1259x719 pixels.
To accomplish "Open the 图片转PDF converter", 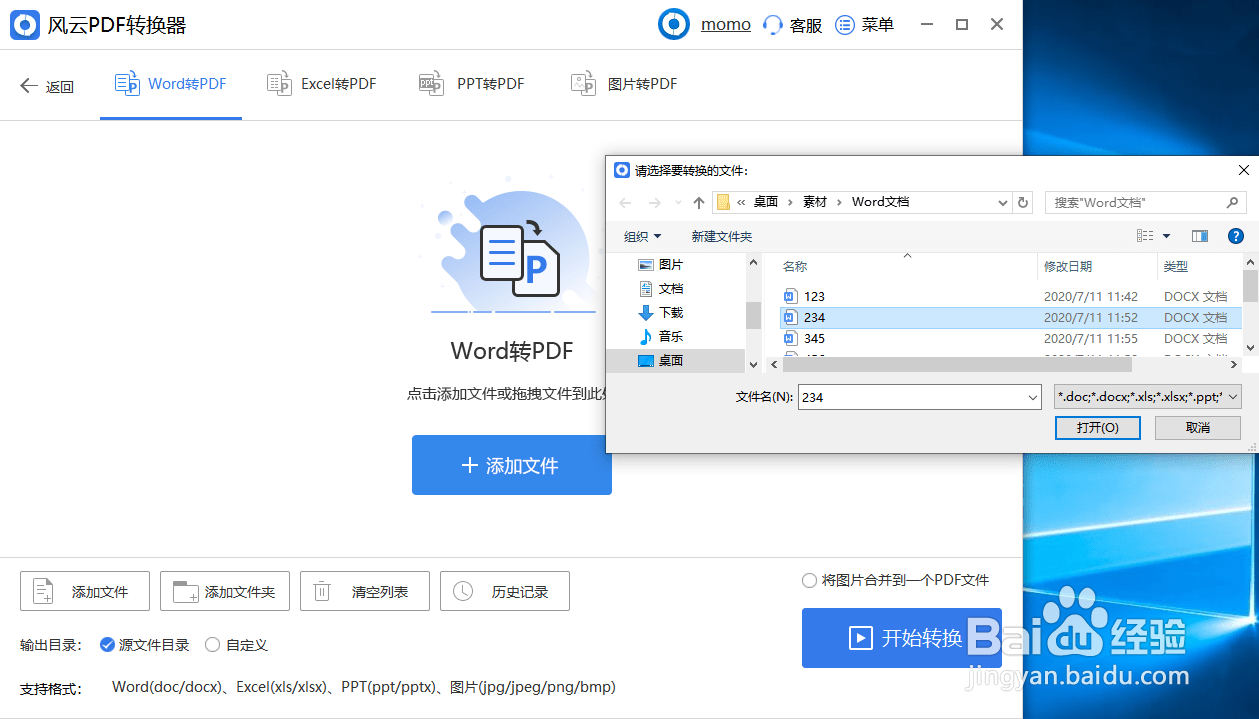I will [x=623, y=84].
